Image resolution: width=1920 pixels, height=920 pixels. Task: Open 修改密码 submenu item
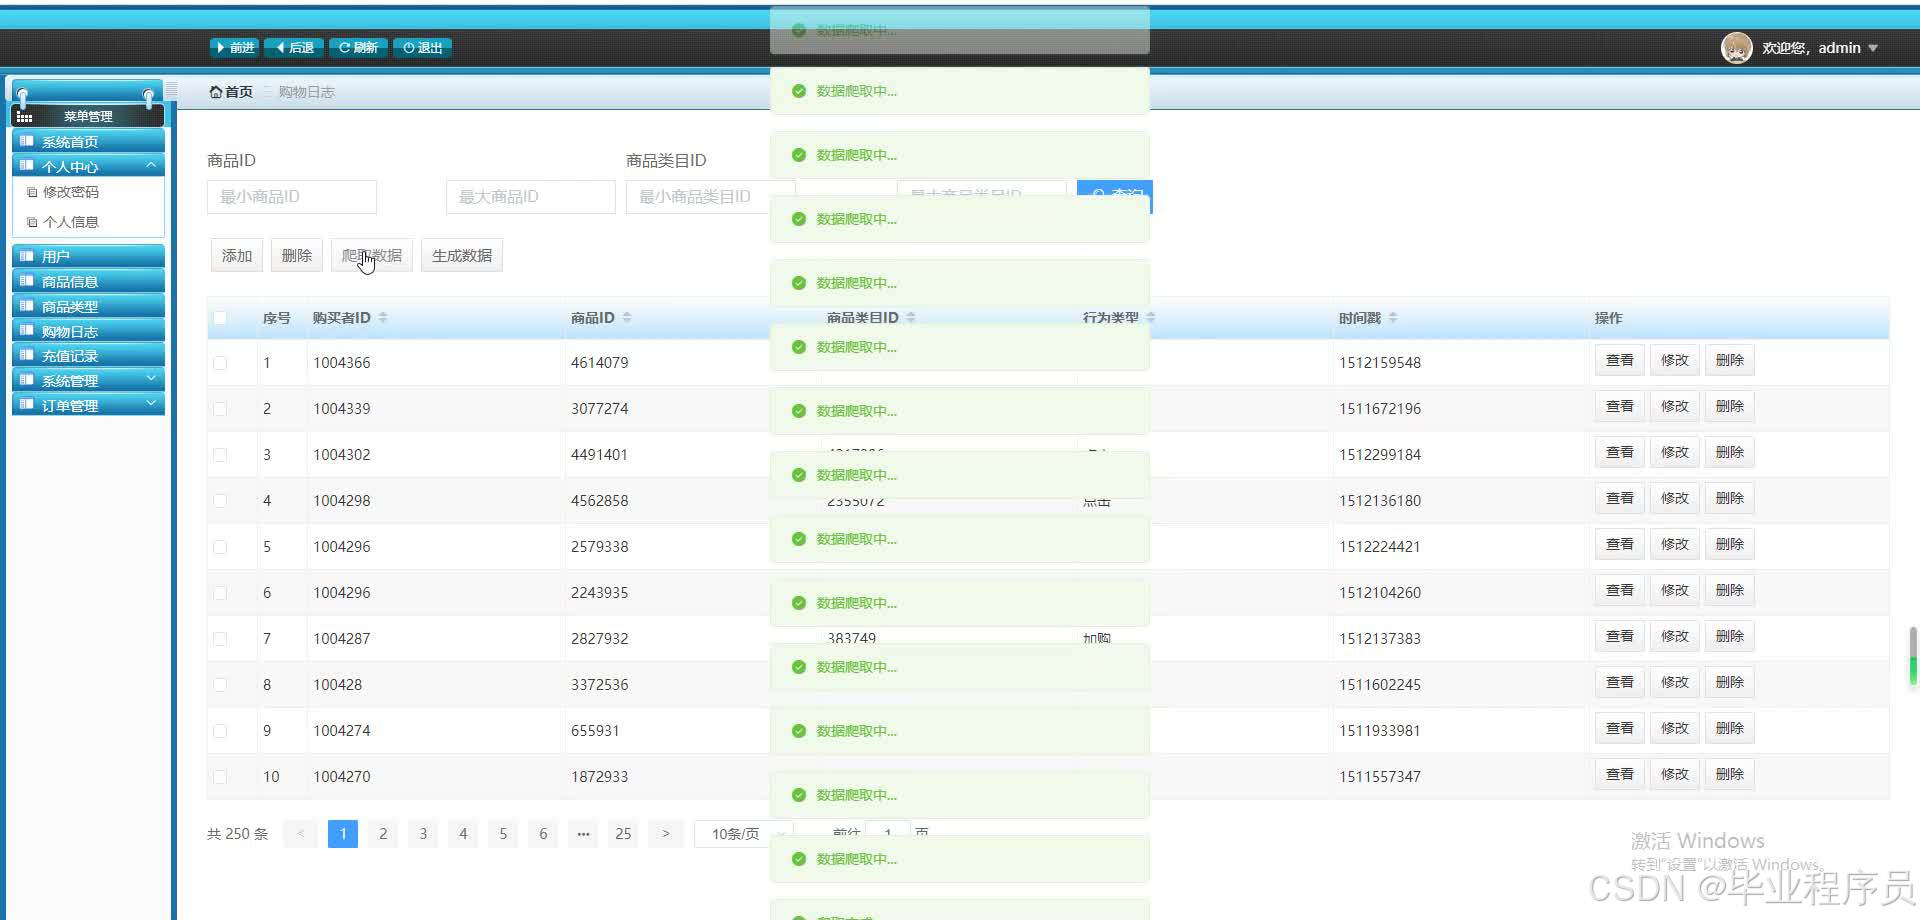coord(70,192)
